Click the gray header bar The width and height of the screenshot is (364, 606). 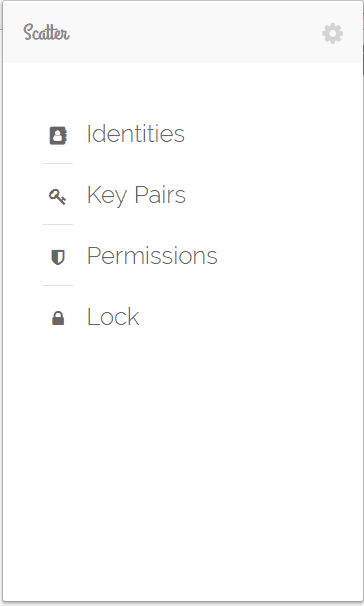click(183, 32)
